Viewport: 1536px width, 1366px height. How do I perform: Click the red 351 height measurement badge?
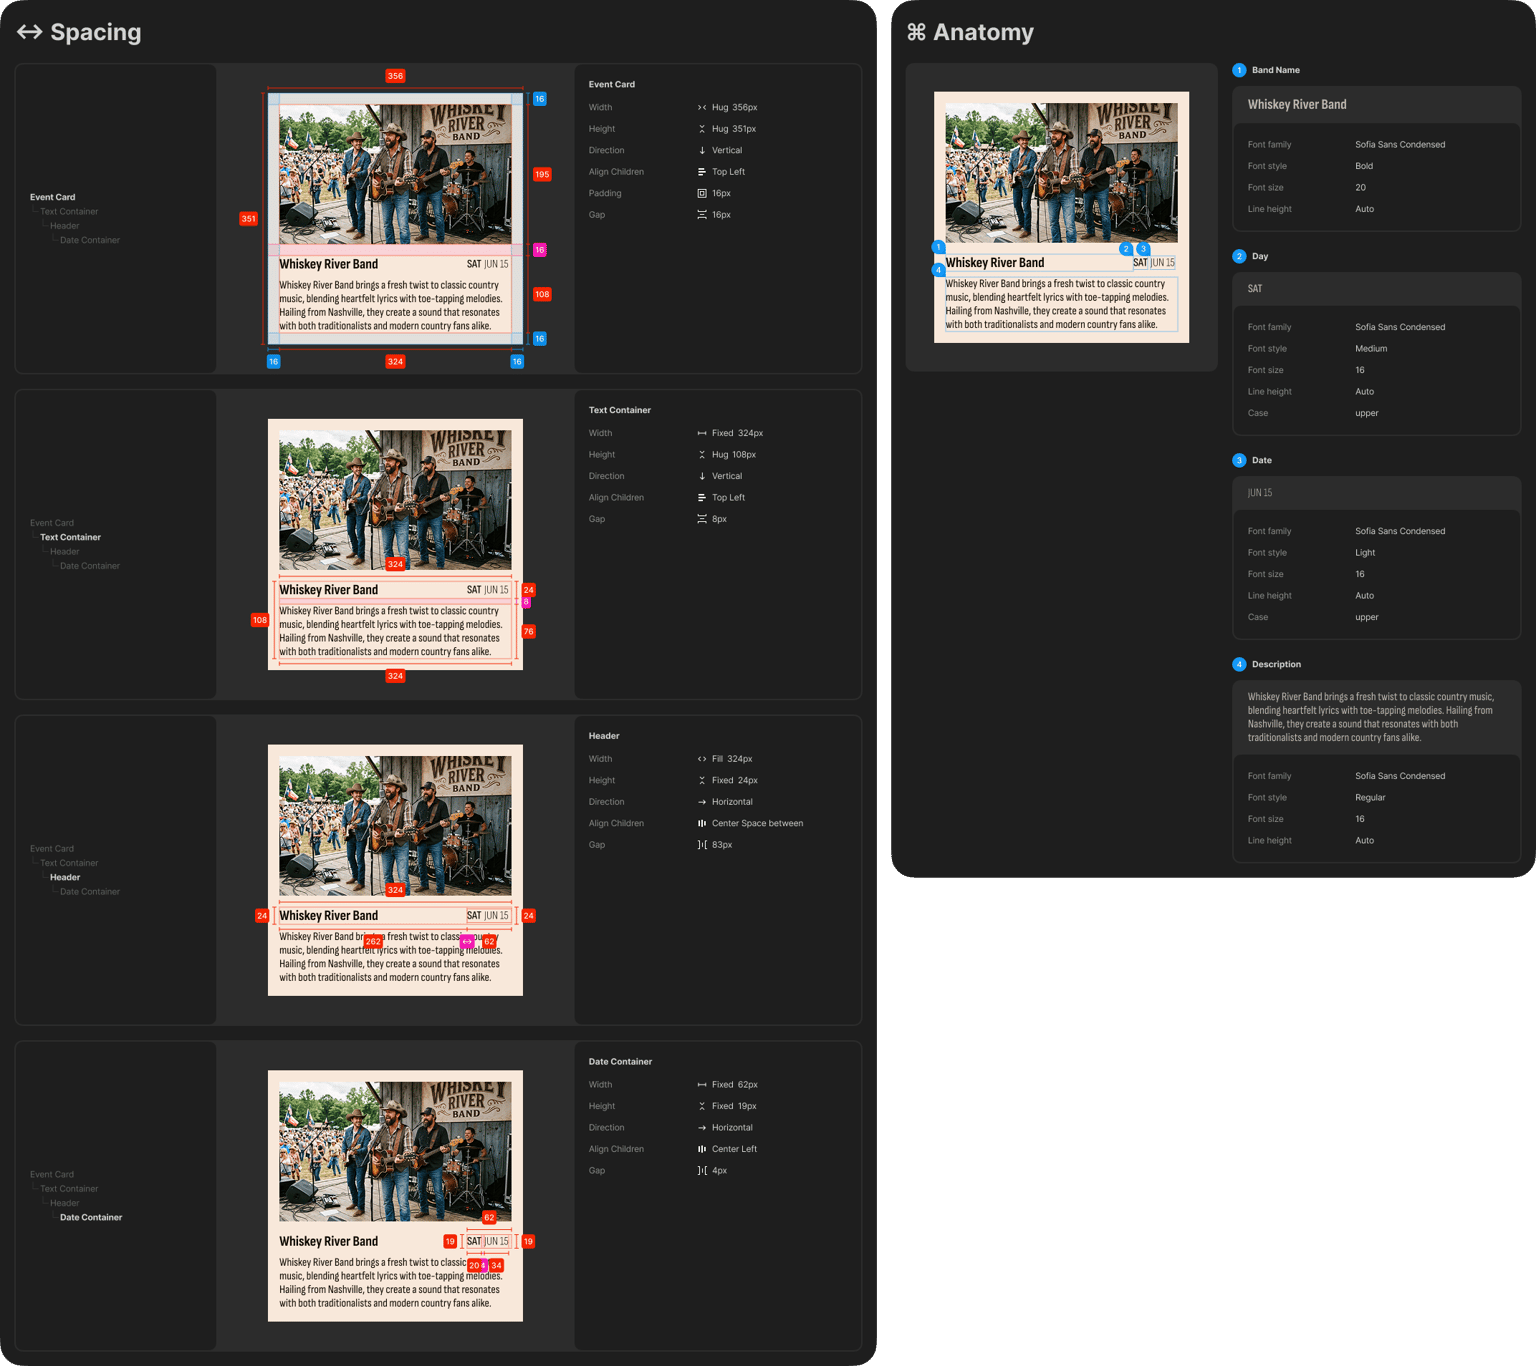pyautogui.click(x=248, y=218)
